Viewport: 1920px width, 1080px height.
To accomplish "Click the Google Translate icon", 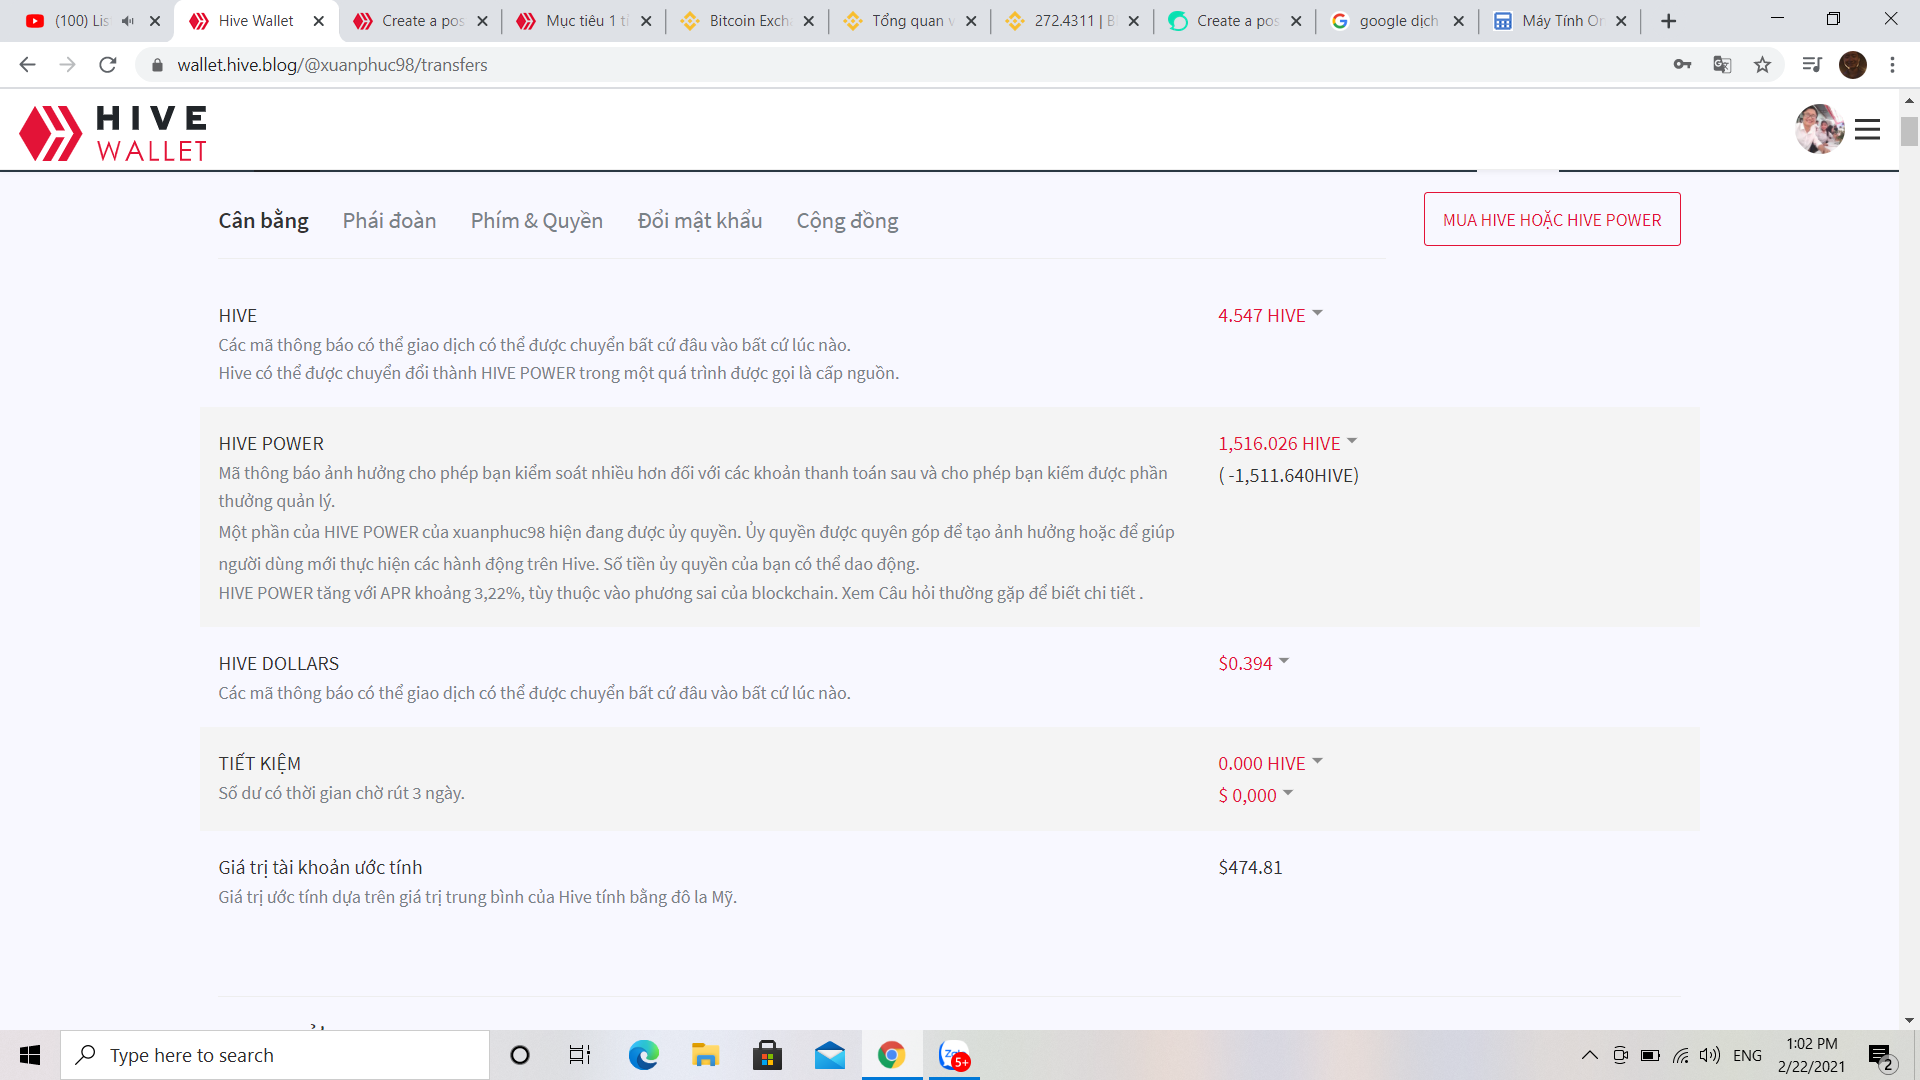I will tap(1722, 65).
